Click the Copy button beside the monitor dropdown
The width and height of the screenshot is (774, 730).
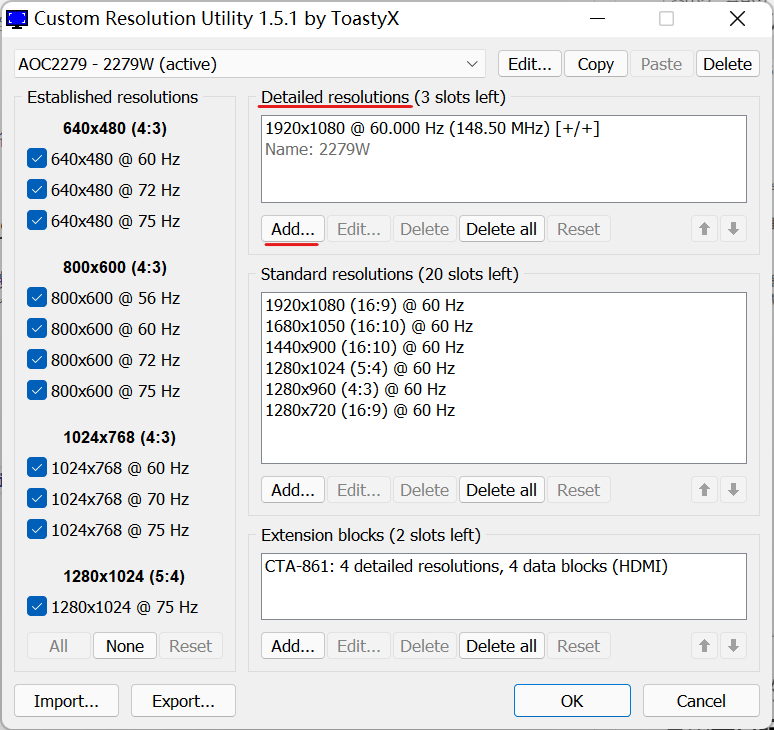click(x=595, y=64)
